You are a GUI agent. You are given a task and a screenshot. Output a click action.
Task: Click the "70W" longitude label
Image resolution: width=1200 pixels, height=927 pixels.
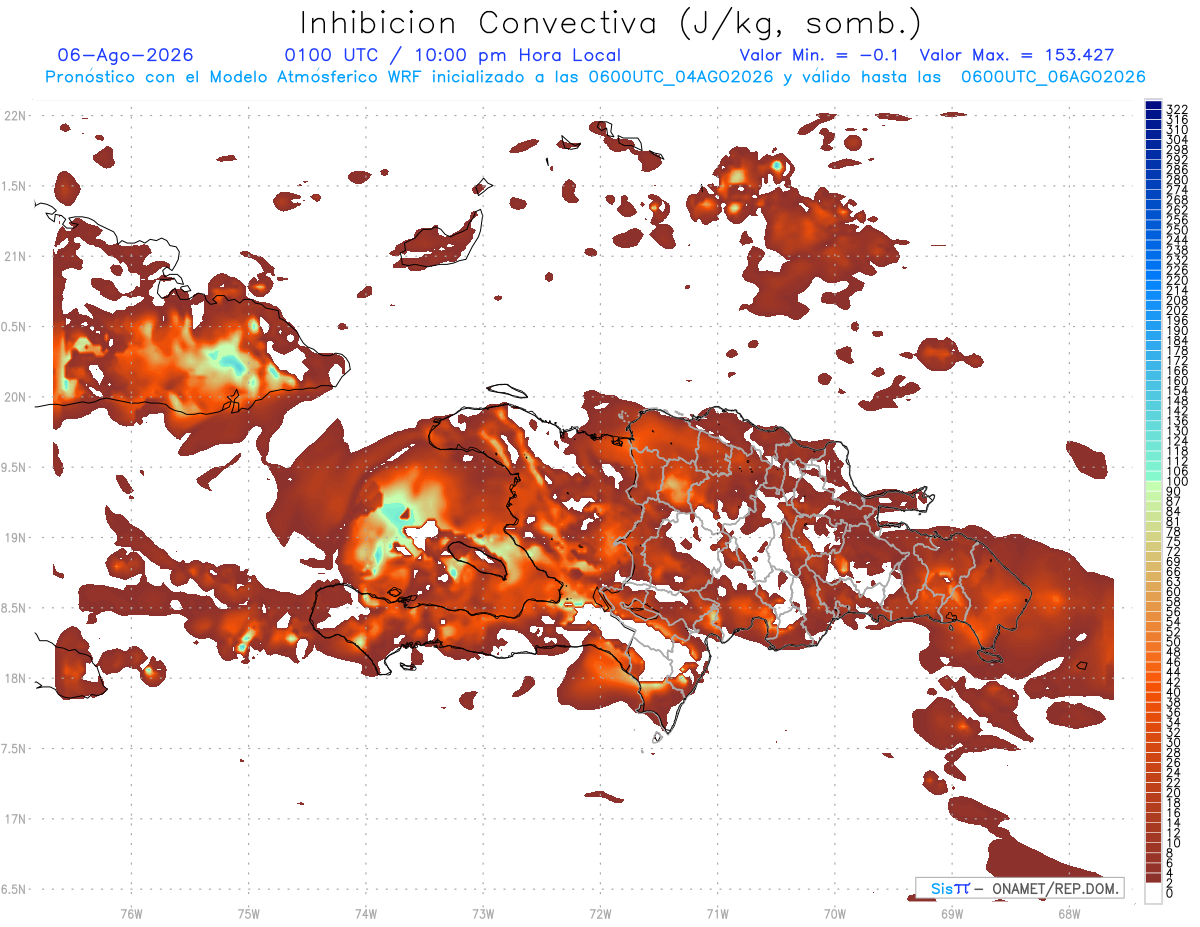(835, 913)
